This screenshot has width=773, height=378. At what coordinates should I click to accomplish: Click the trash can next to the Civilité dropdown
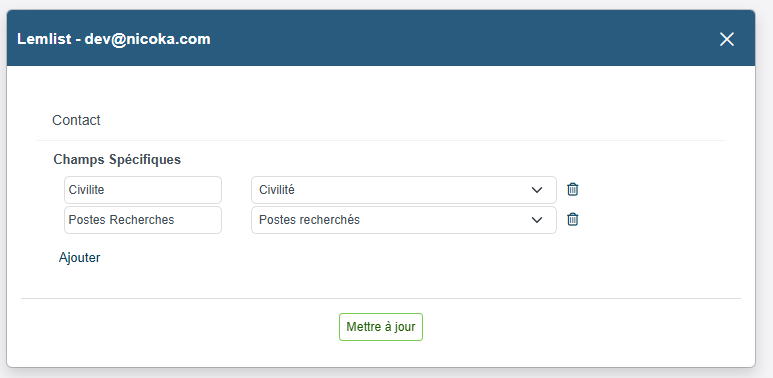(x=572, y=189)
